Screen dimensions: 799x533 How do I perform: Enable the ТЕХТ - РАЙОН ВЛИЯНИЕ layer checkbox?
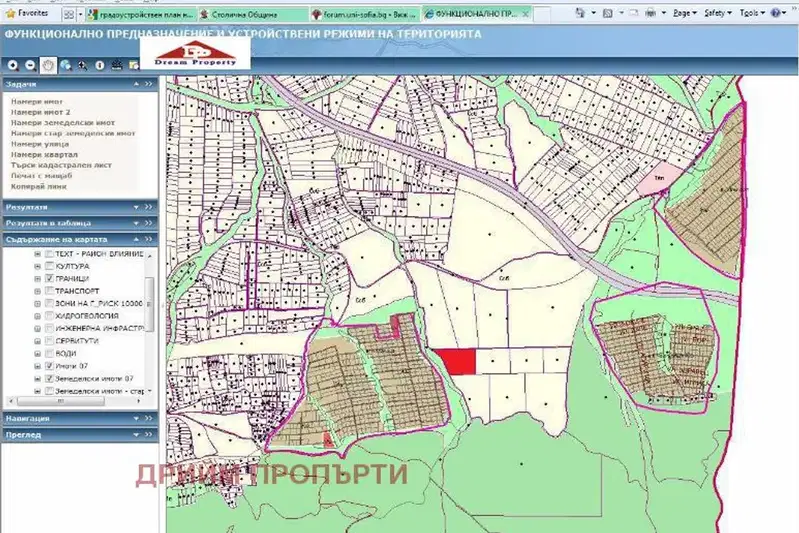tap(49, 253)
